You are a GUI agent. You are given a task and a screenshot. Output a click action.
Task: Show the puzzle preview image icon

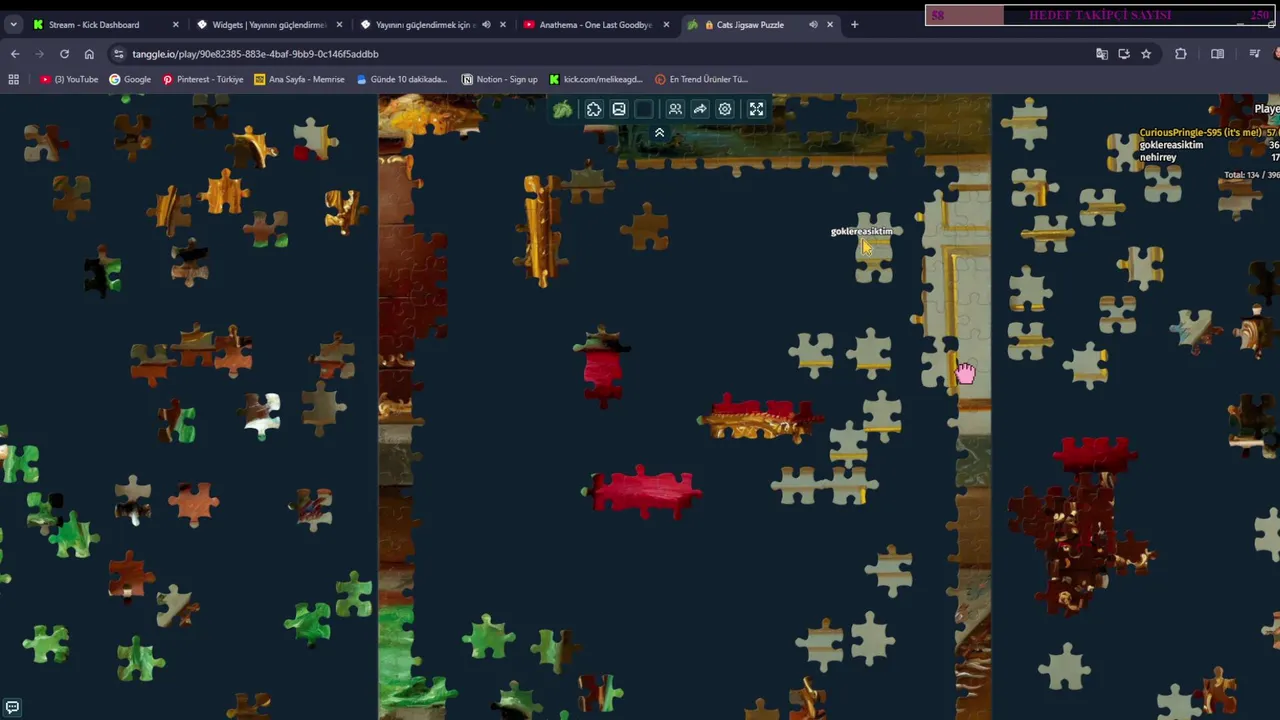click(x=619, y=109)
